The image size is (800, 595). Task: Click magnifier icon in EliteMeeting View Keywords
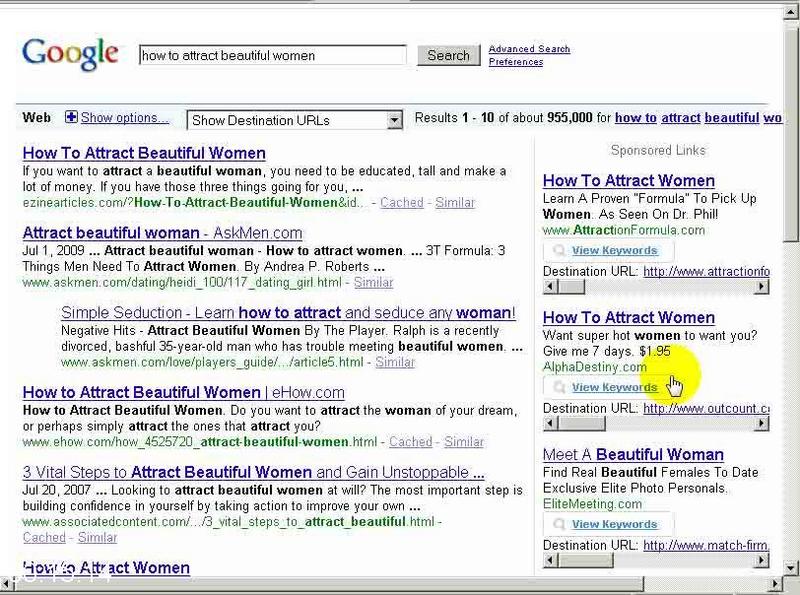point(559,524)
